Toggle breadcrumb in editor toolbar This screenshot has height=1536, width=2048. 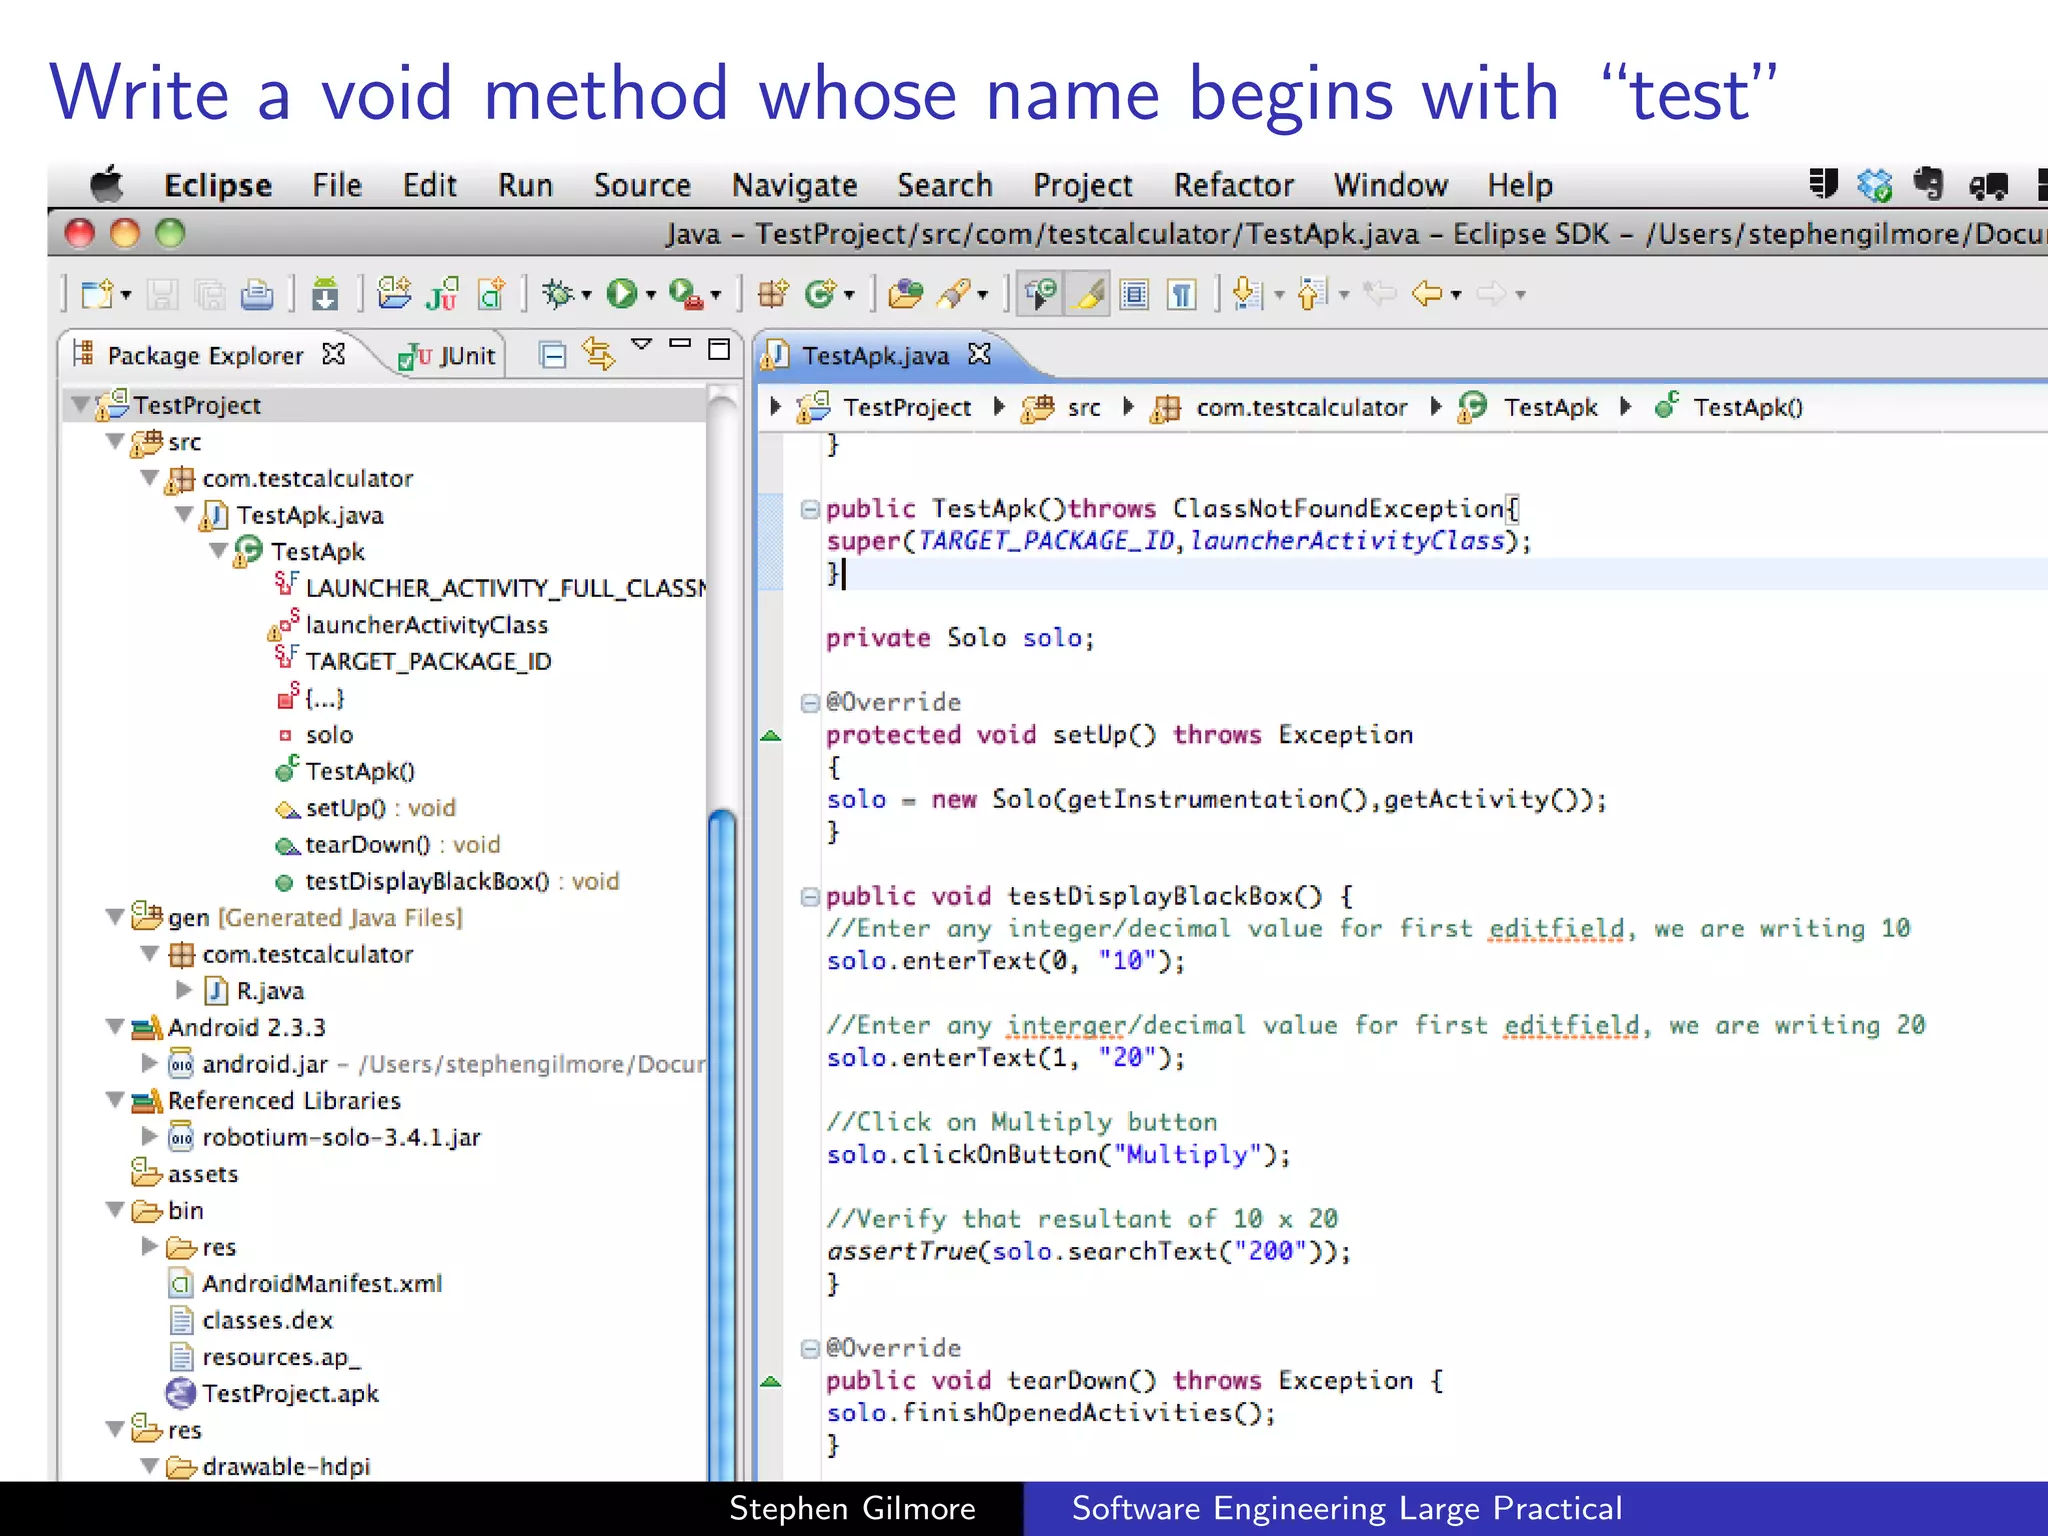[1041, 294]
